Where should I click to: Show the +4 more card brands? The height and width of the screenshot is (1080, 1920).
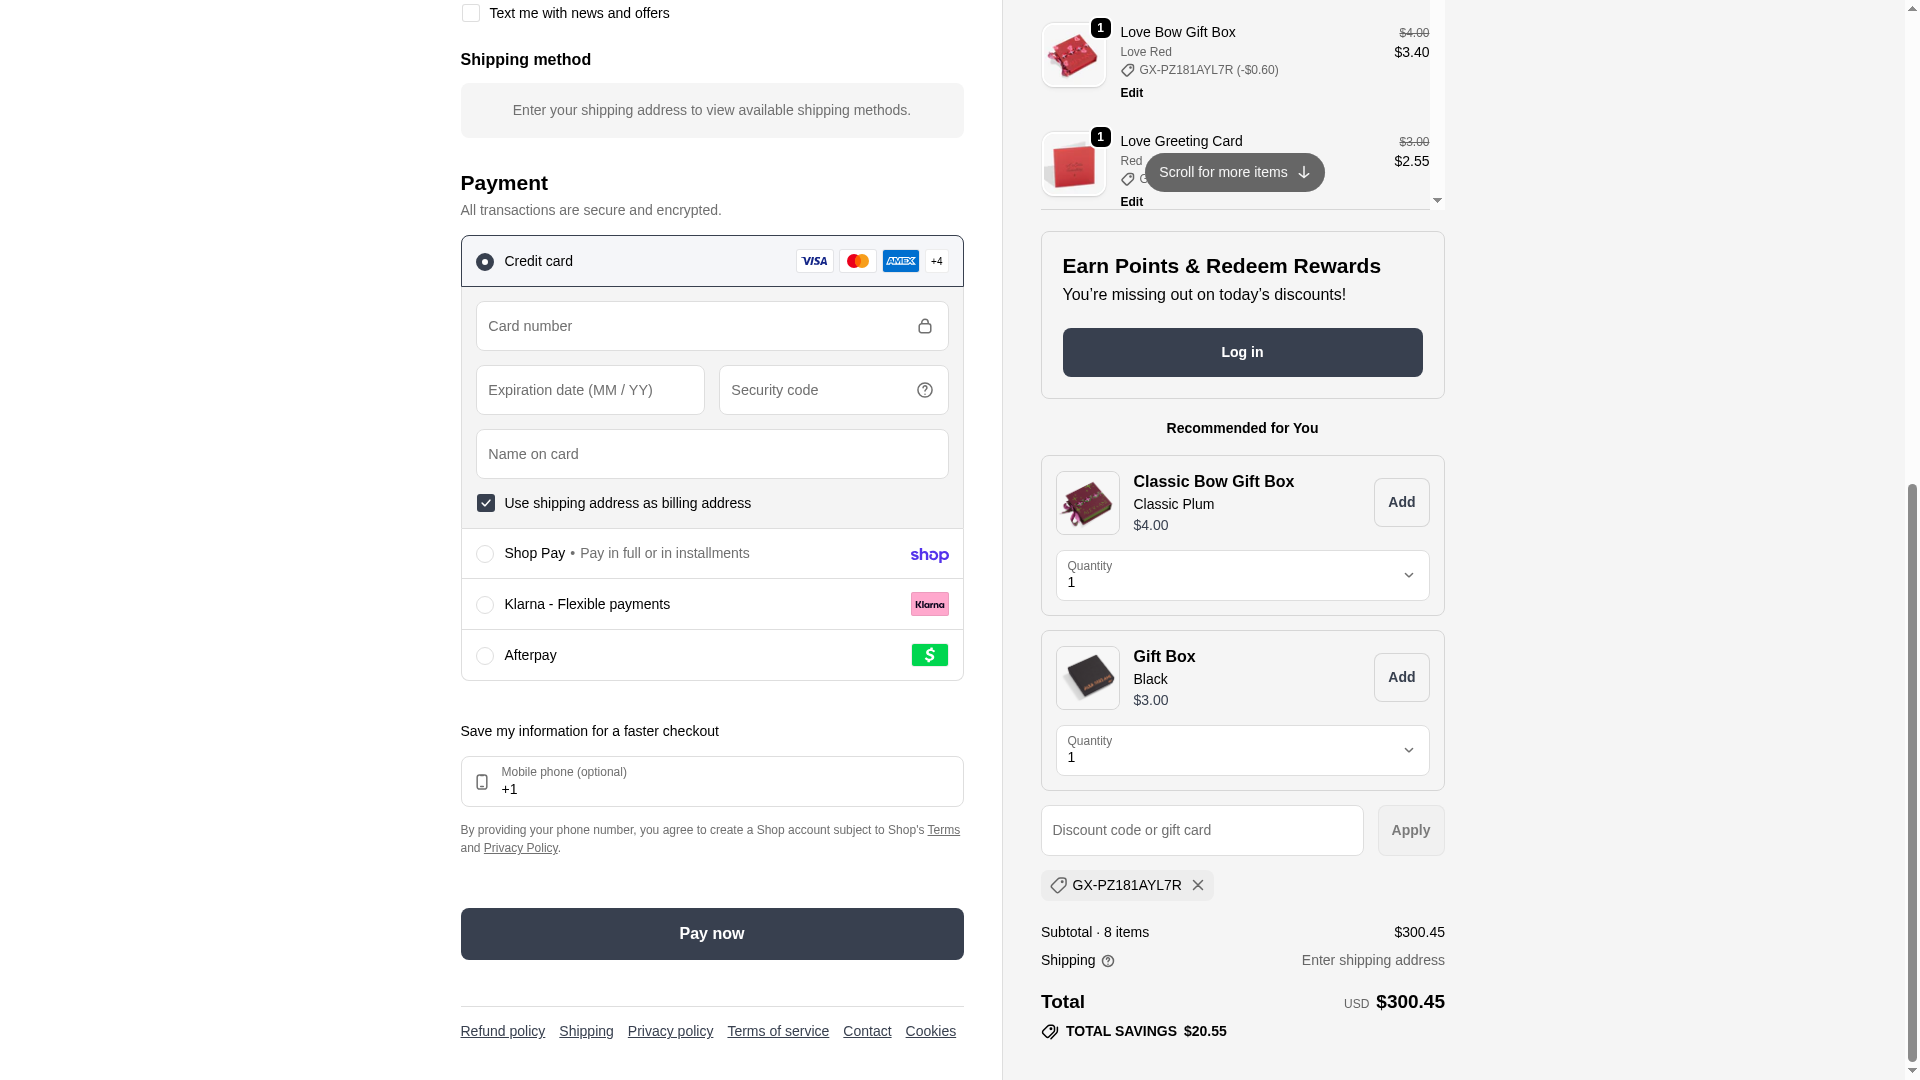click(x=936, y=261)
